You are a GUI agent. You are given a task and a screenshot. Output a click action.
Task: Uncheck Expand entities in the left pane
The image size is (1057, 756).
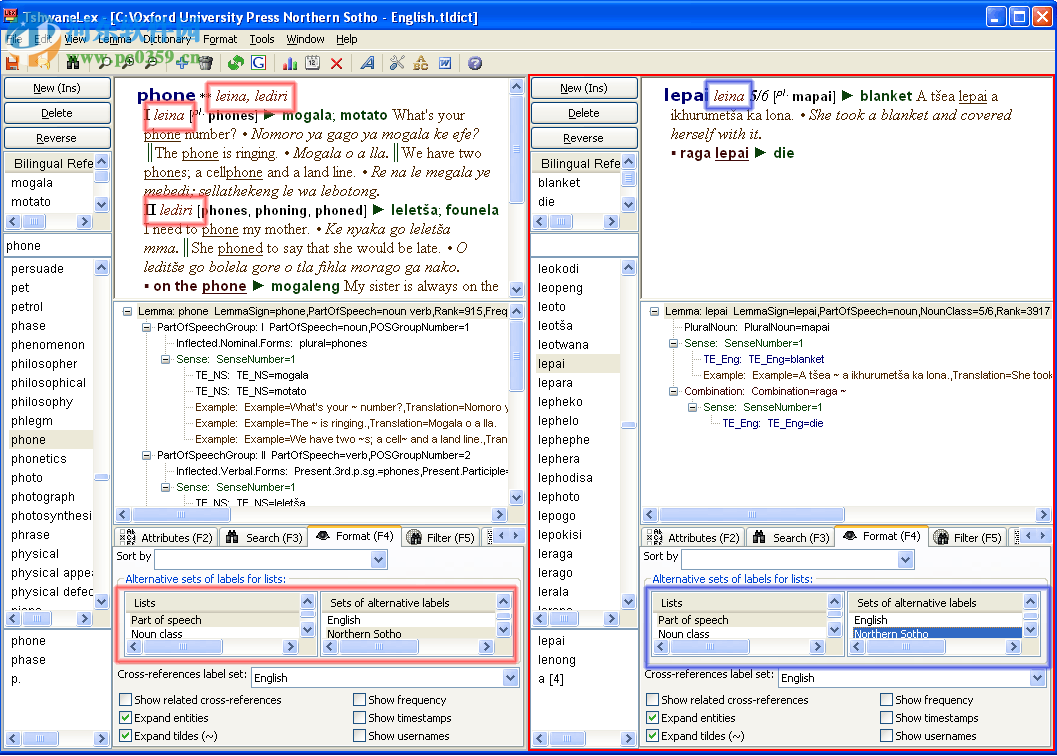click(126, 718)
